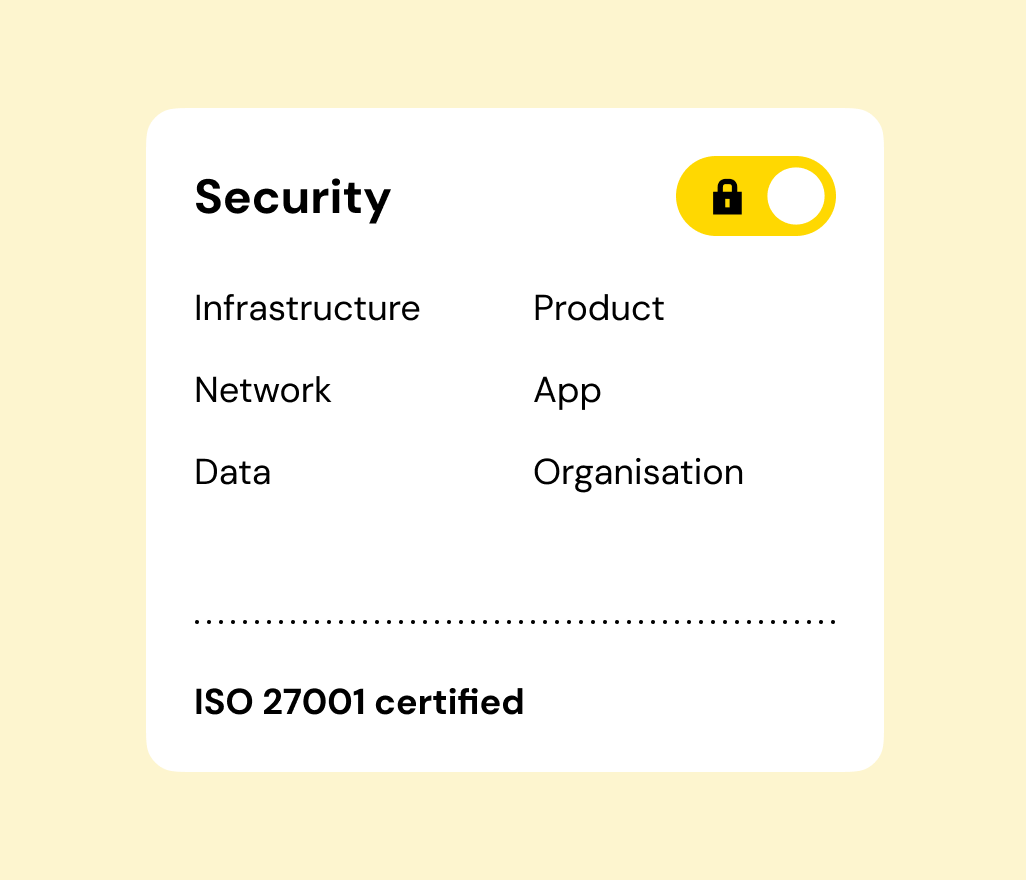1026x880 pixels.
Task: Click empty white space below Organisation
Action: (x=638, y=545)
